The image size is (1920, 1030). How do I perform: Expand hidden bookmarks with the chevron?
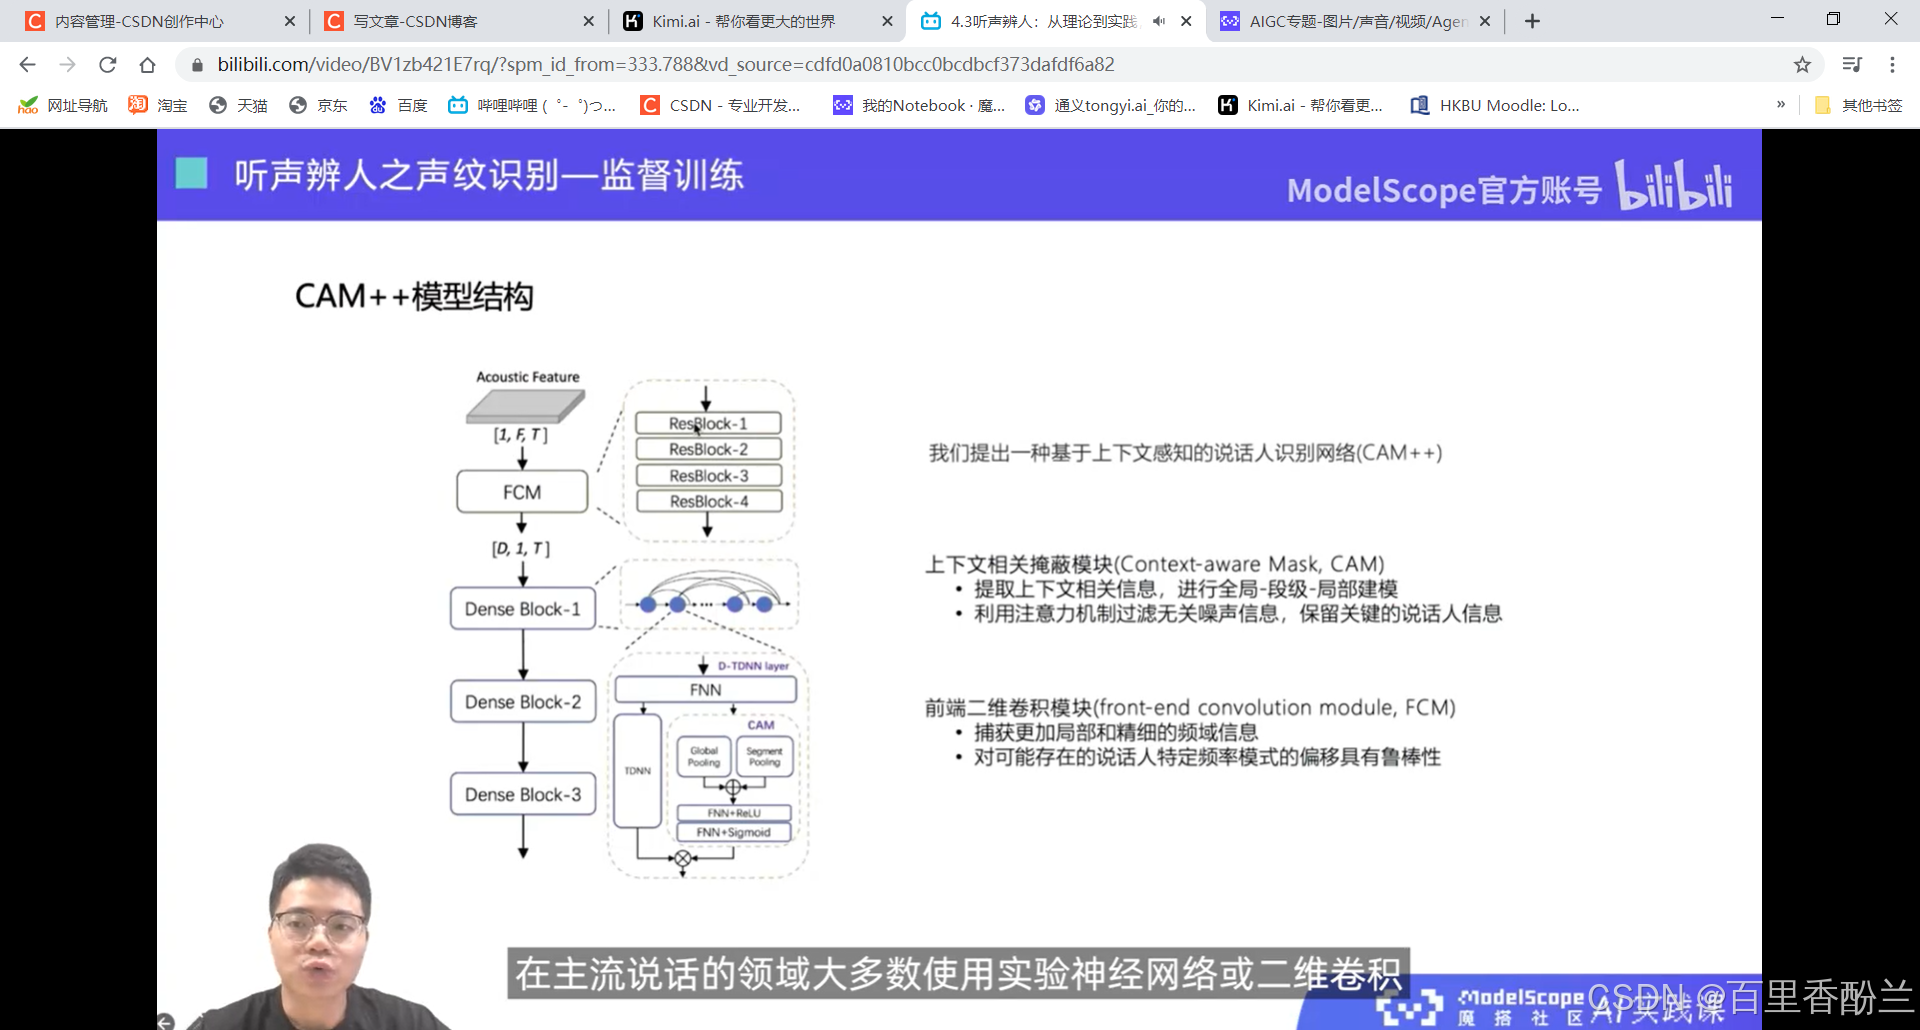click(x=1781, y=104)
